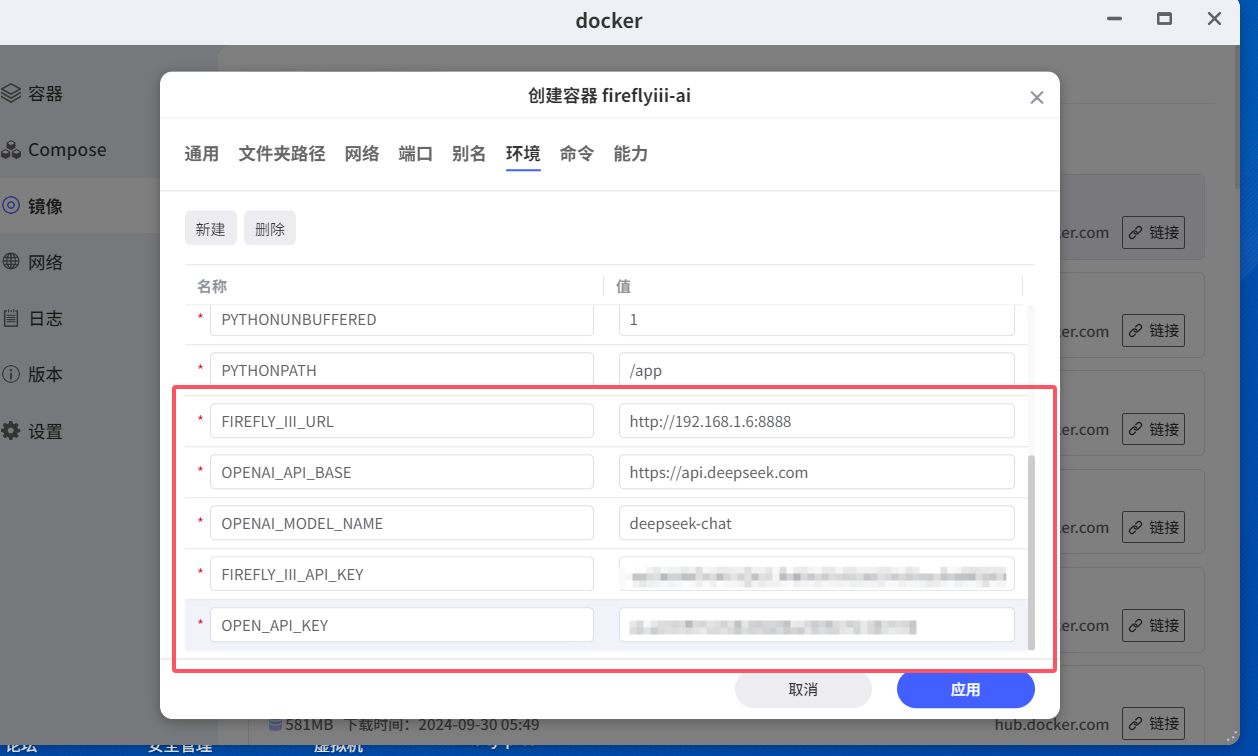Switch to the 通用 tab
The width and height of the screenshot is (1258, 756).
click(202, 154)
